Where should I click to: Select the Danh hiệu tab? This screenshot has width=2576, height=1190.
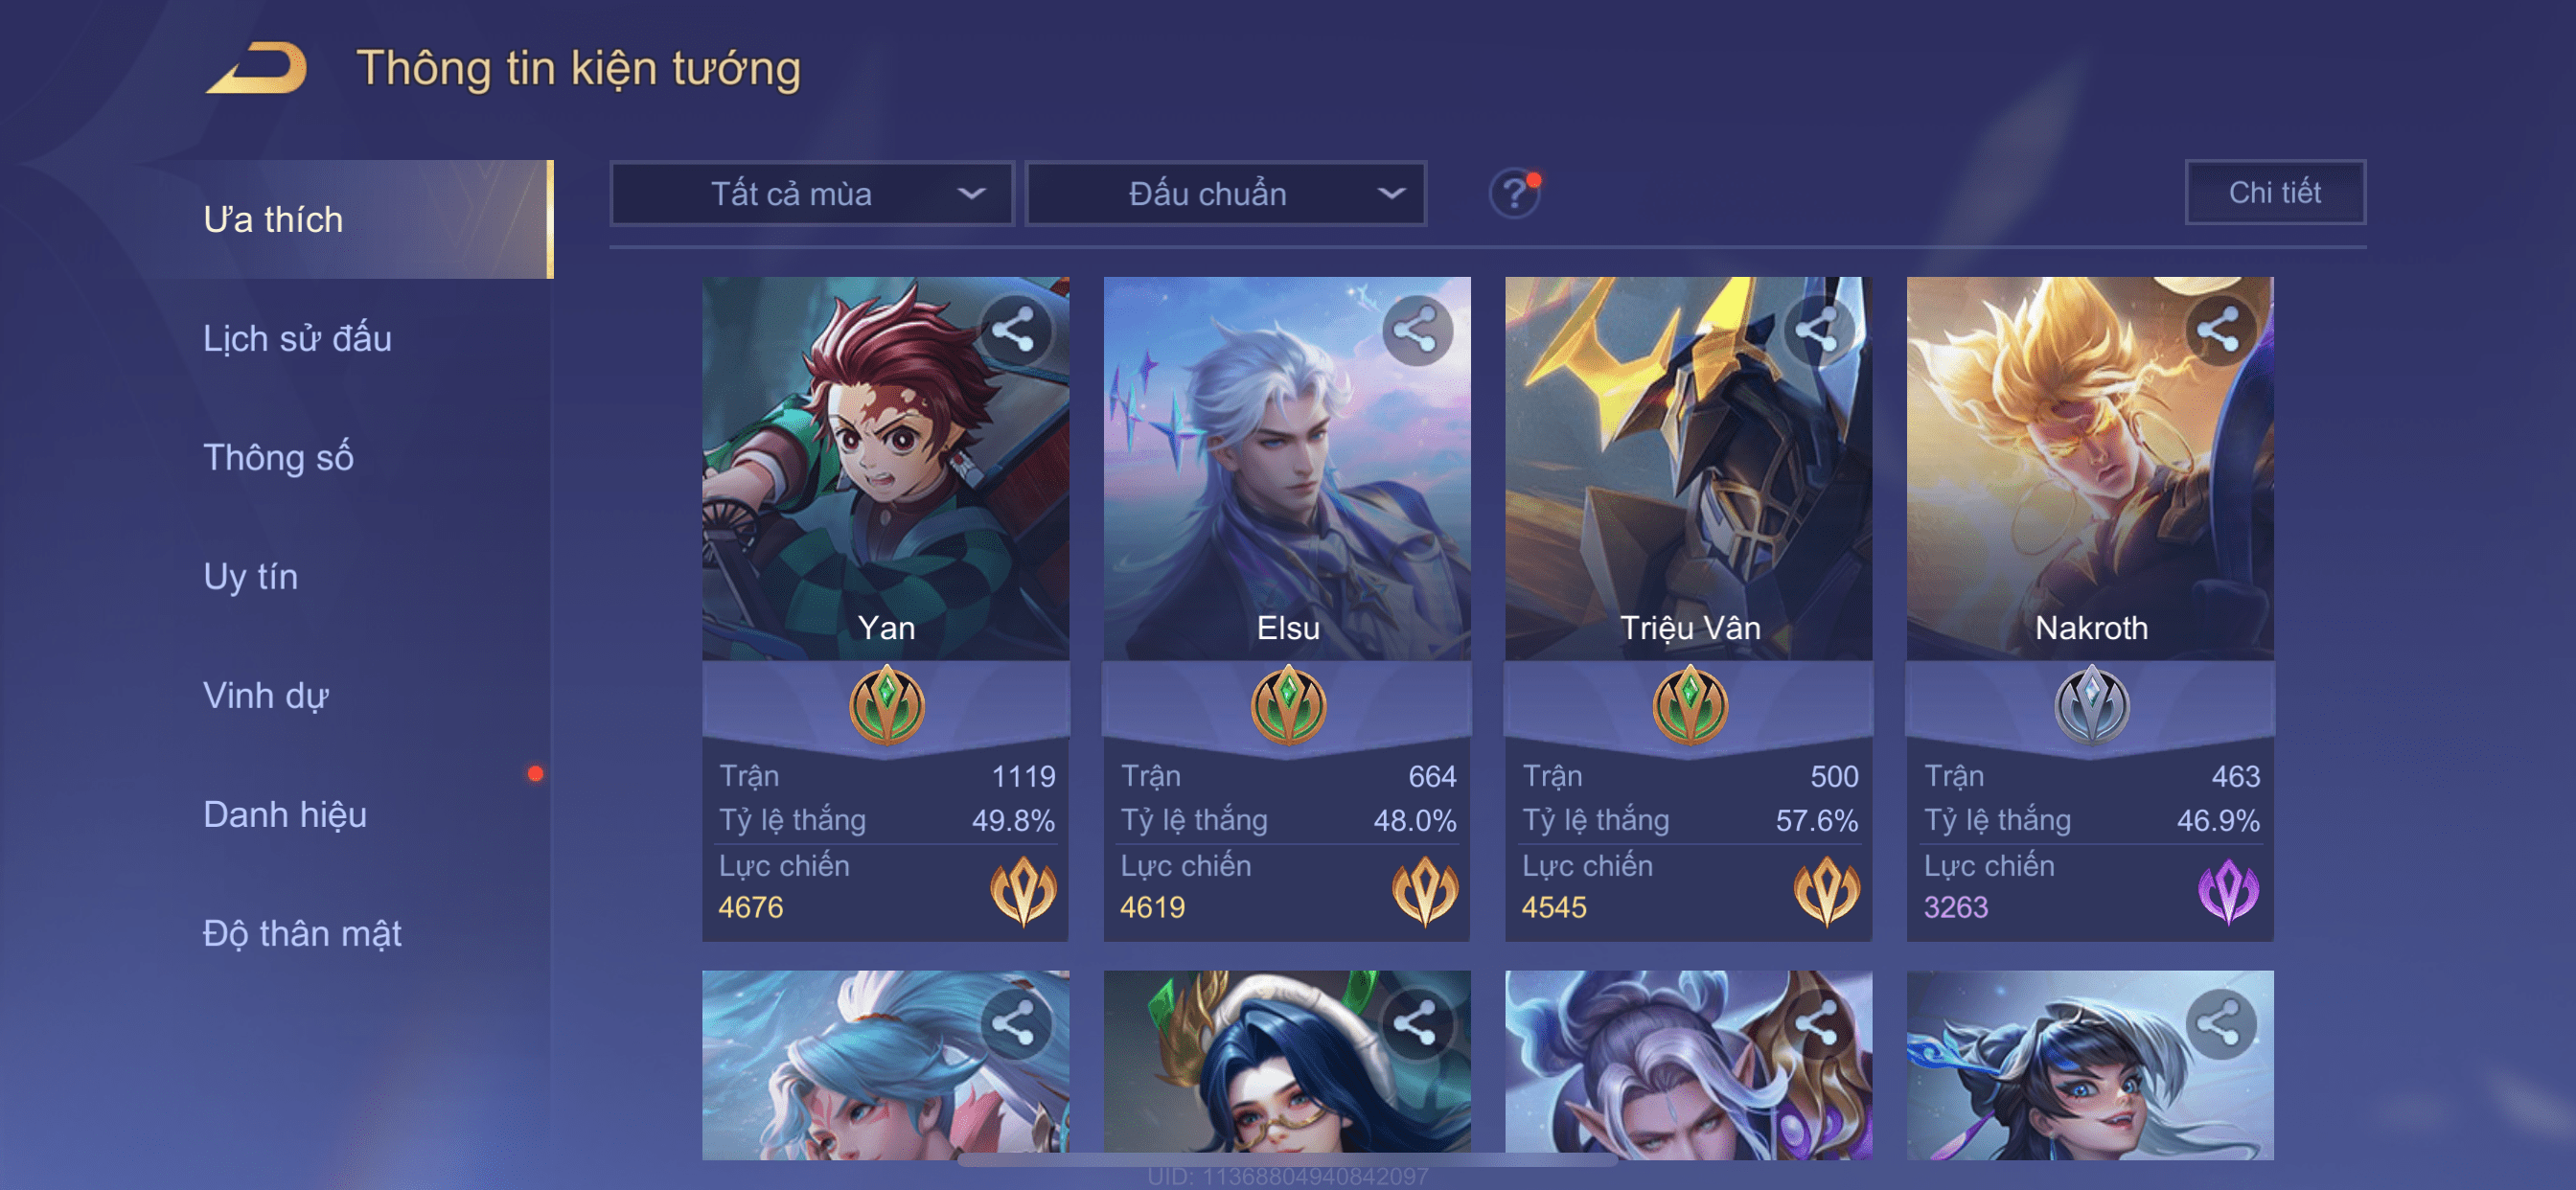click(x=284, y=814)
